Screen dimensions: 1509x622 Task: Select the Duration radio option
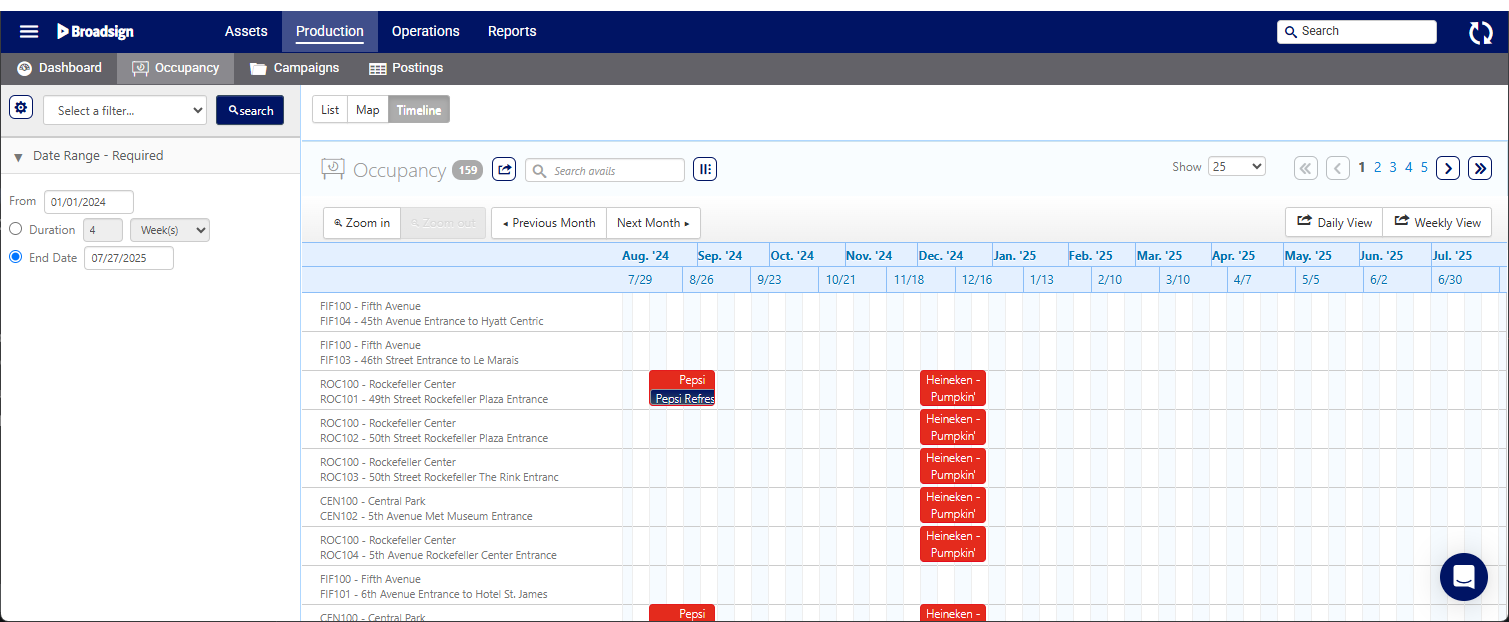pyautogui.click(x=15, y=229)
